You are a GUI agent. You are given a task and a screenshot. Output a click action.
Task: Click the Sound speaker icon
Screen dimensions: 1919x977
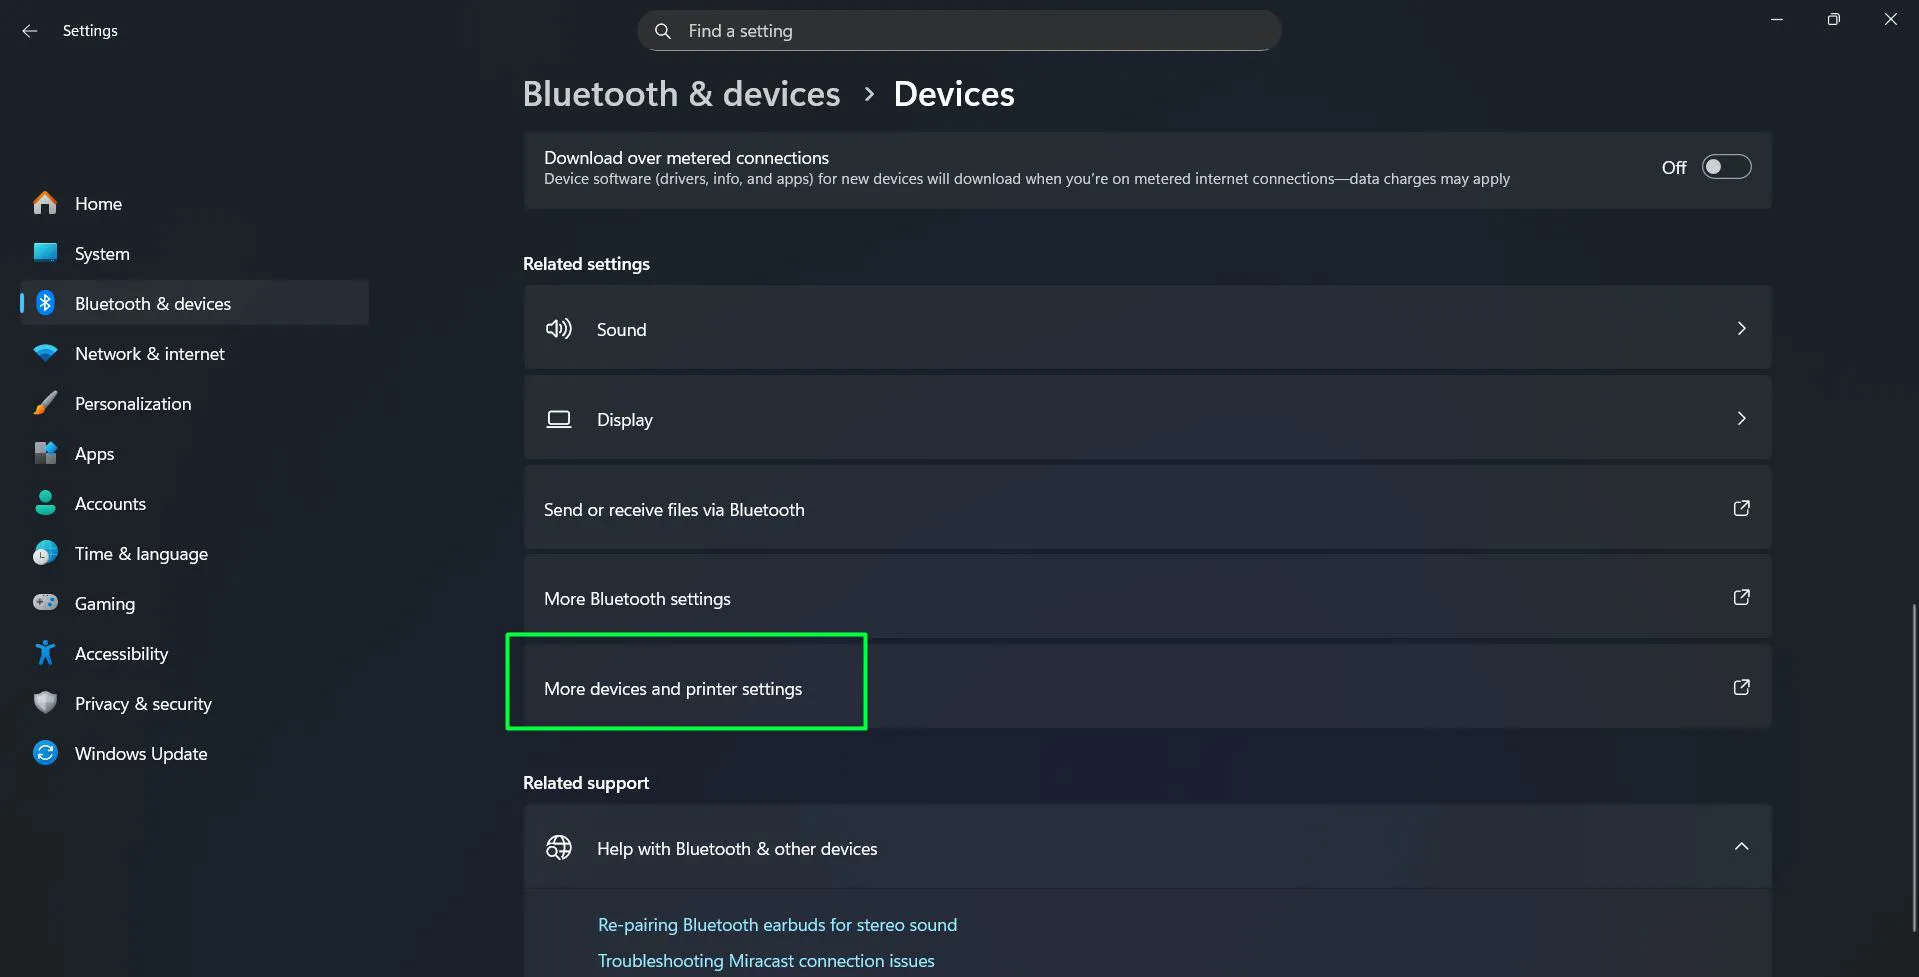[558, 328]
